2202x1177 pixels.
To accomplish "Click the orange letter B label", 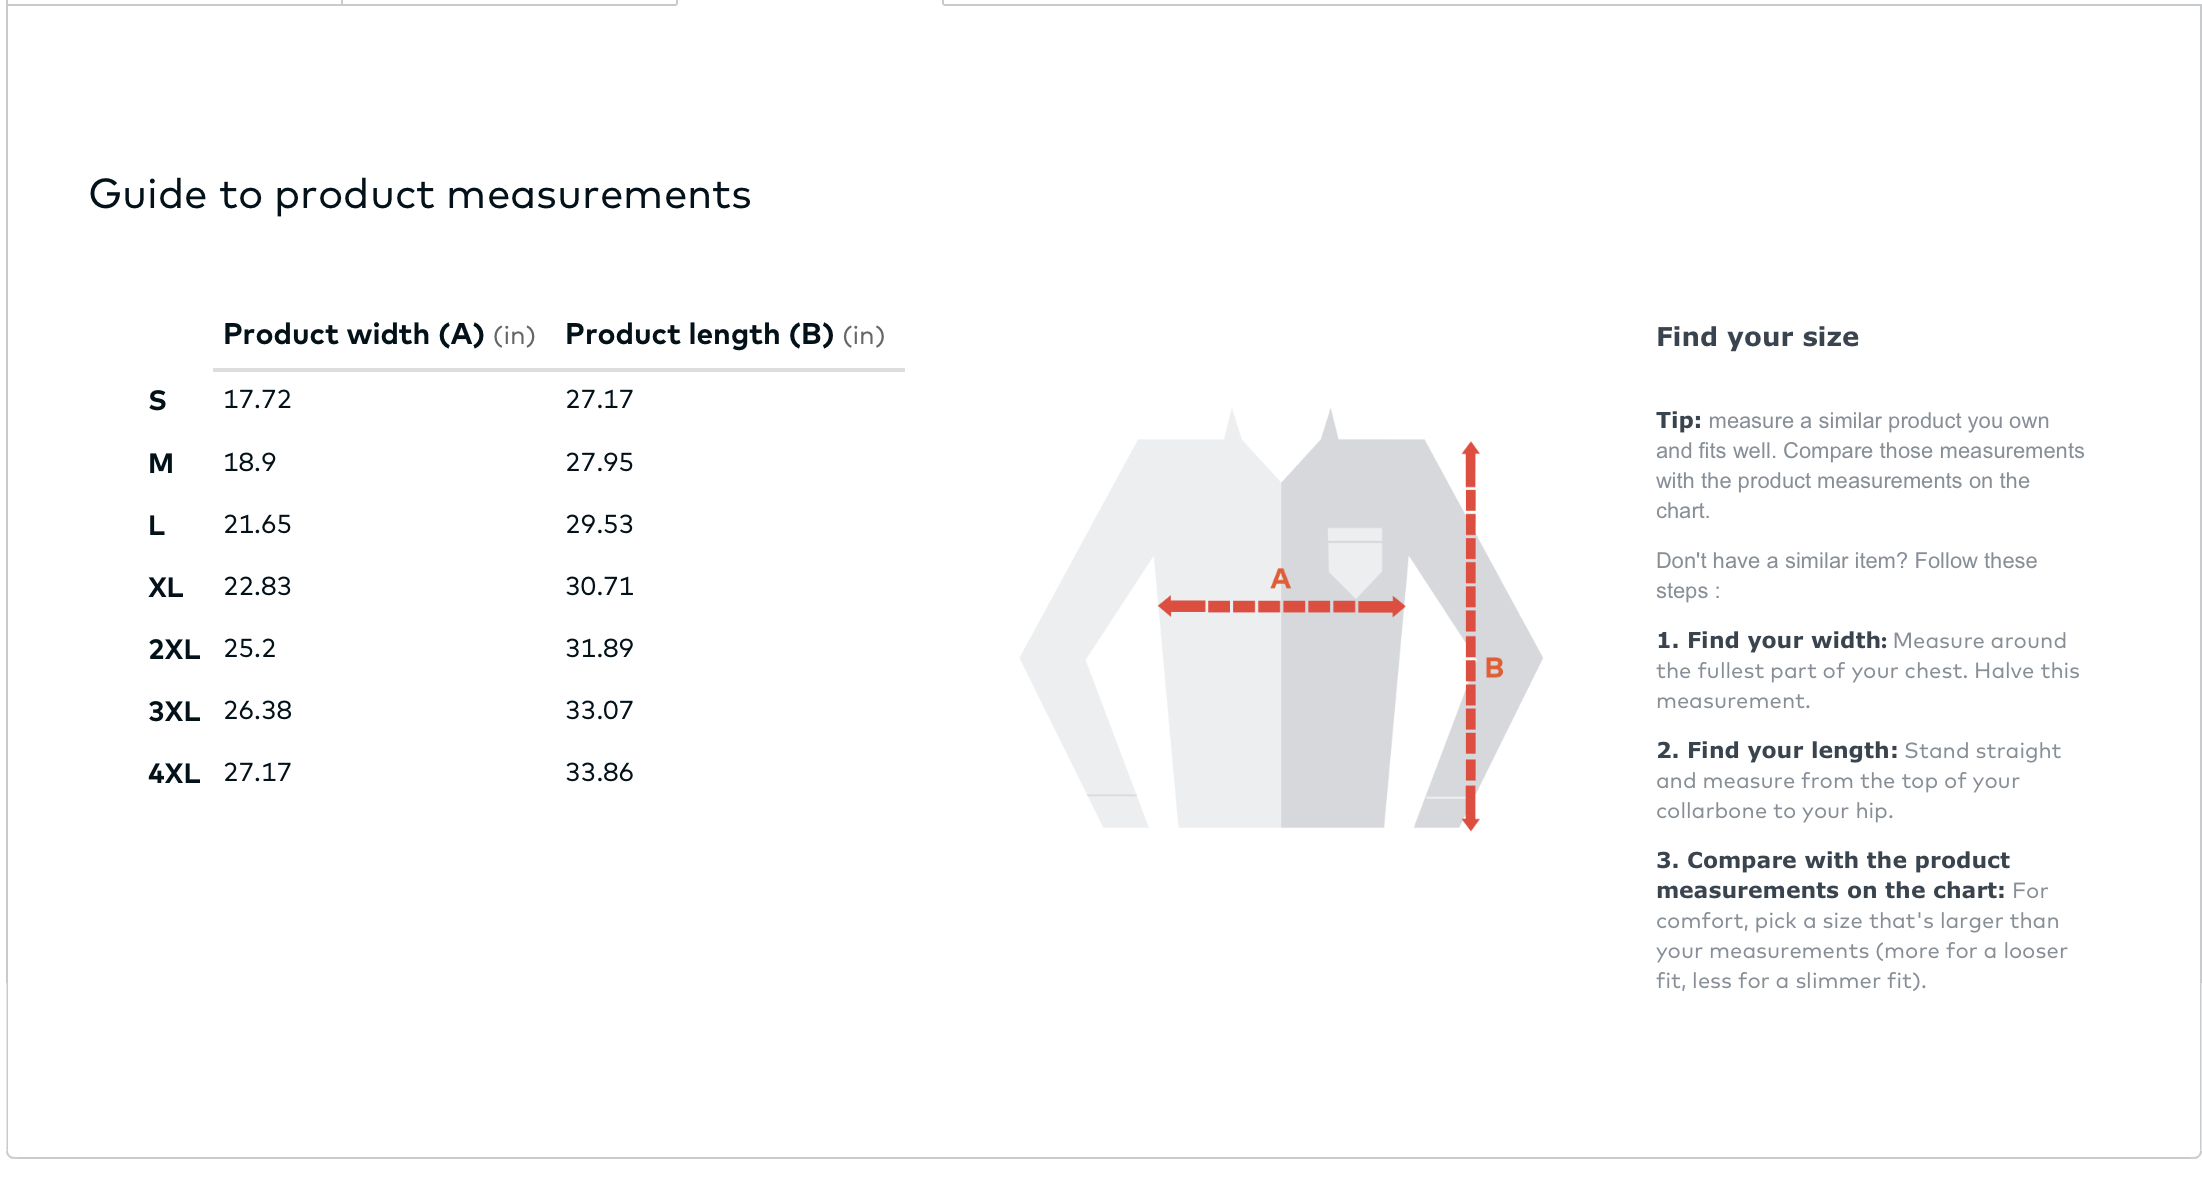I will click(x=1494, y=668).
